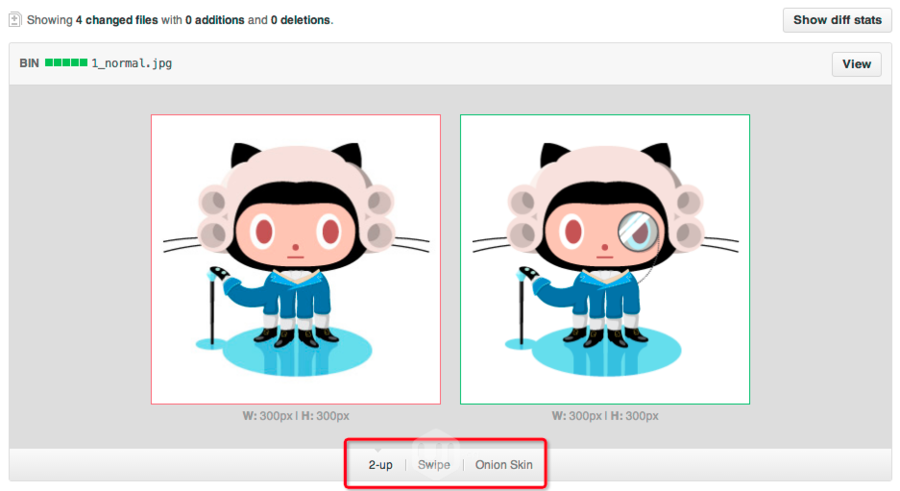Image resolution: width=900 pixels, height=491 pixels.
Task: Click the file diff icon beside Showing
Action: (15, 20)
